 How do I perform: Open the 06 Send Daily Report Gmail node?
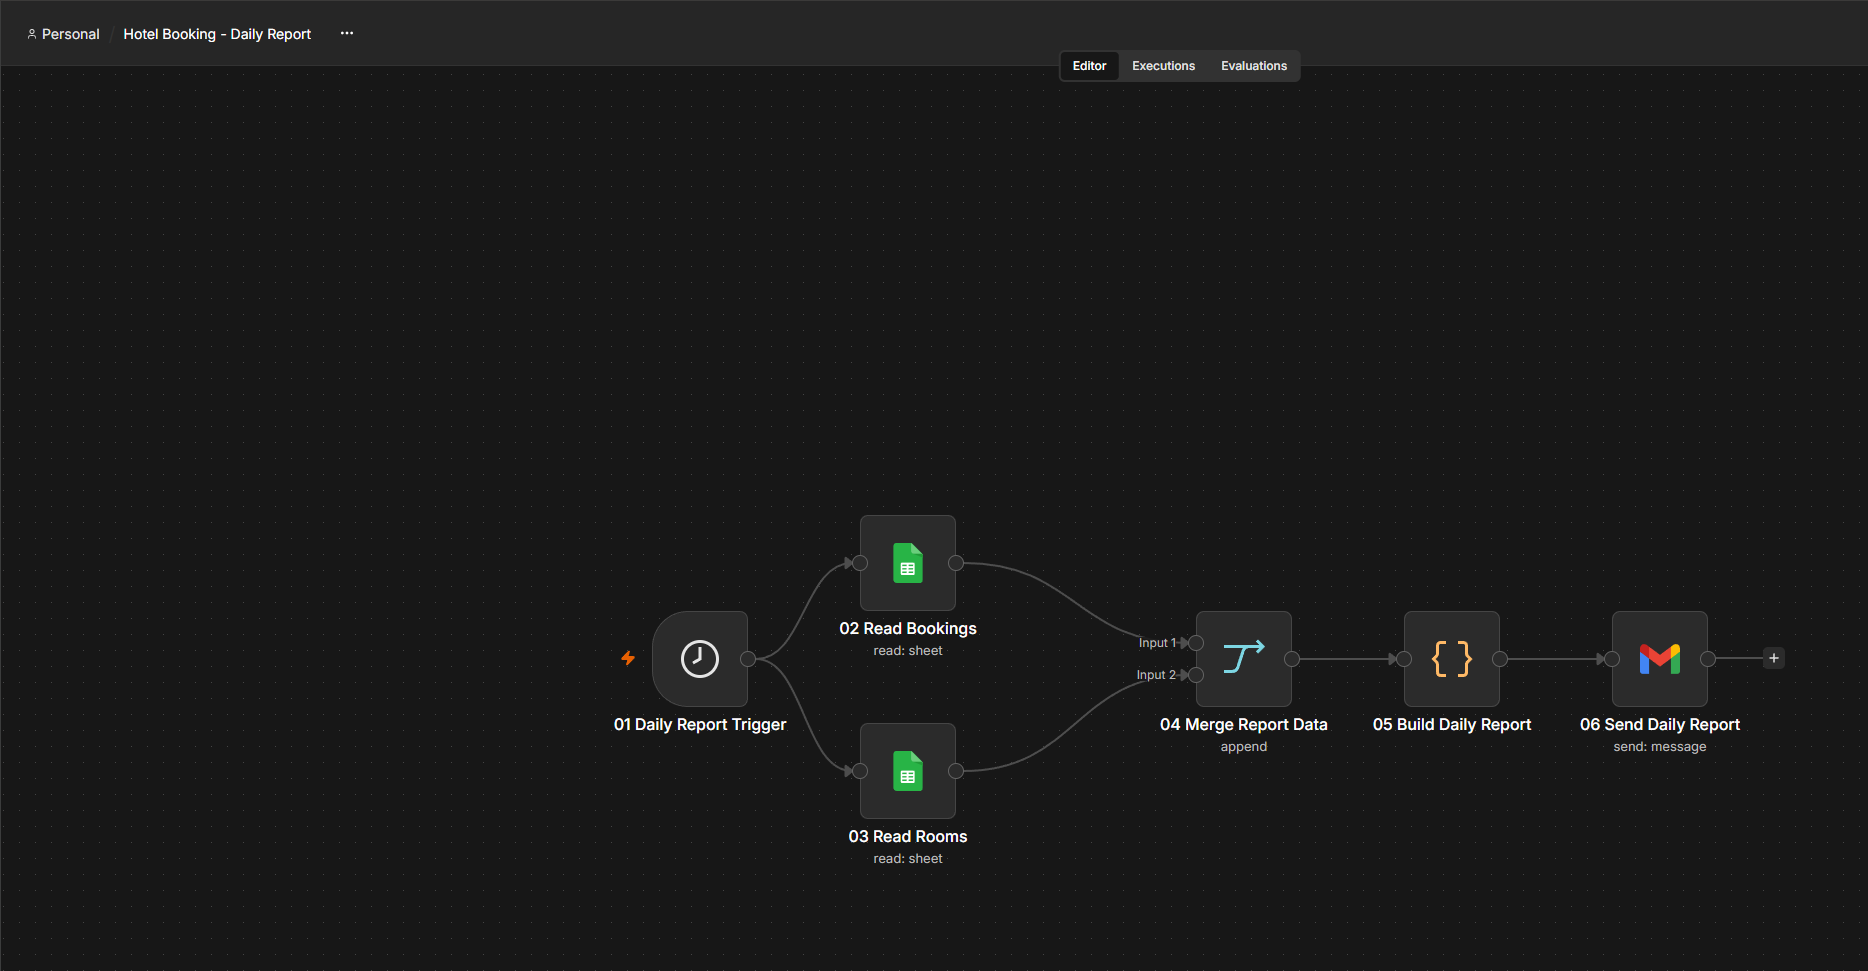[x=1660, y=659]
